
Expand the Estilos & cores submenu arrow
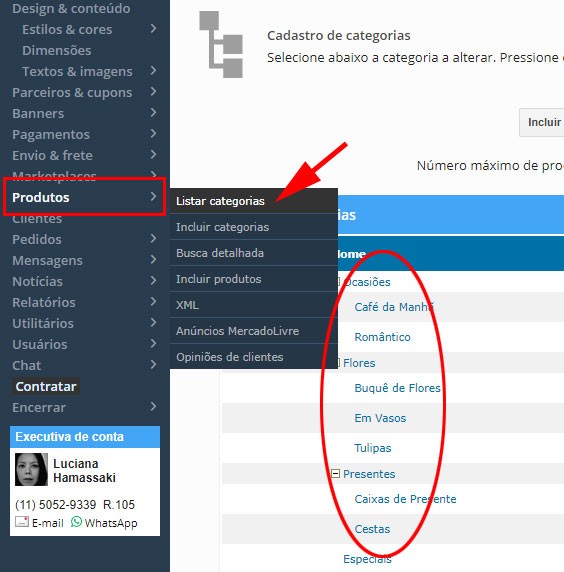pyautogui.click(x=154, y=29)
